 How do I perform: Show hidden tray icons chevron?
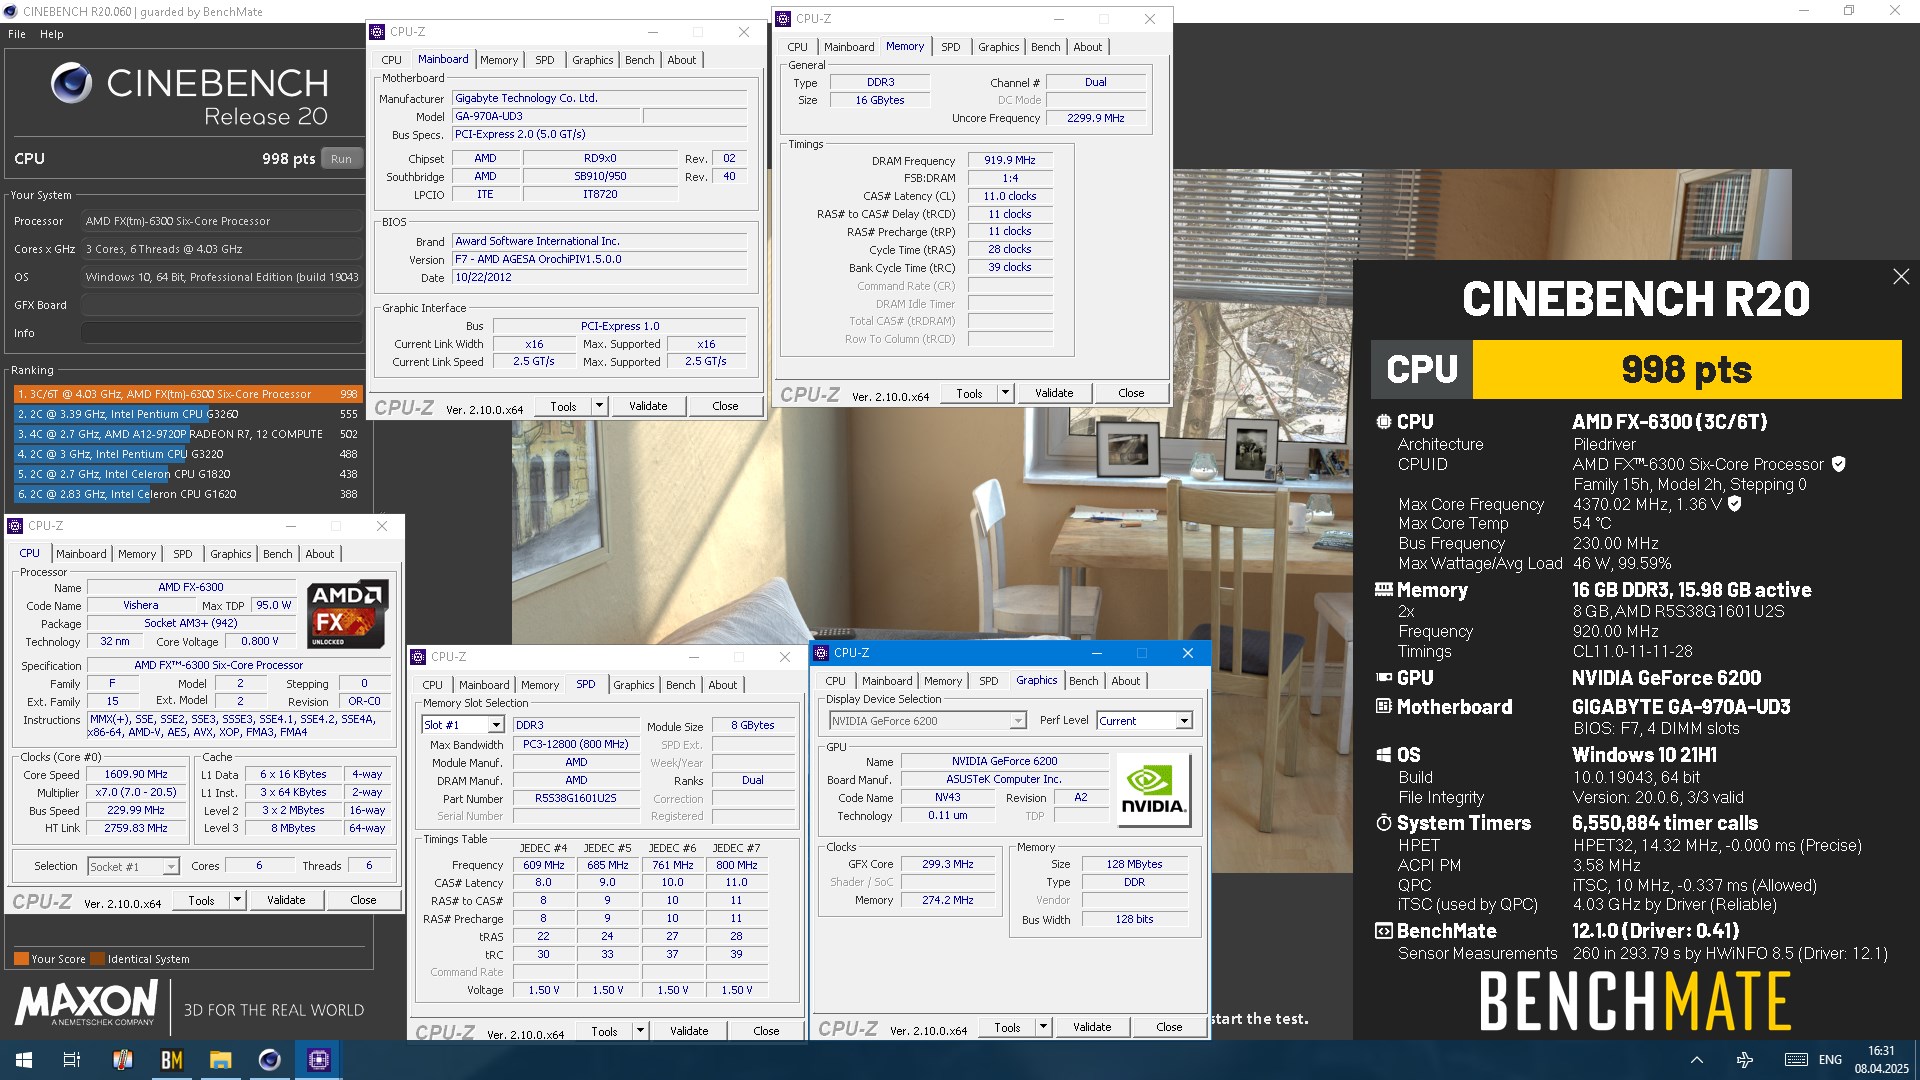click(1697, 1060)
